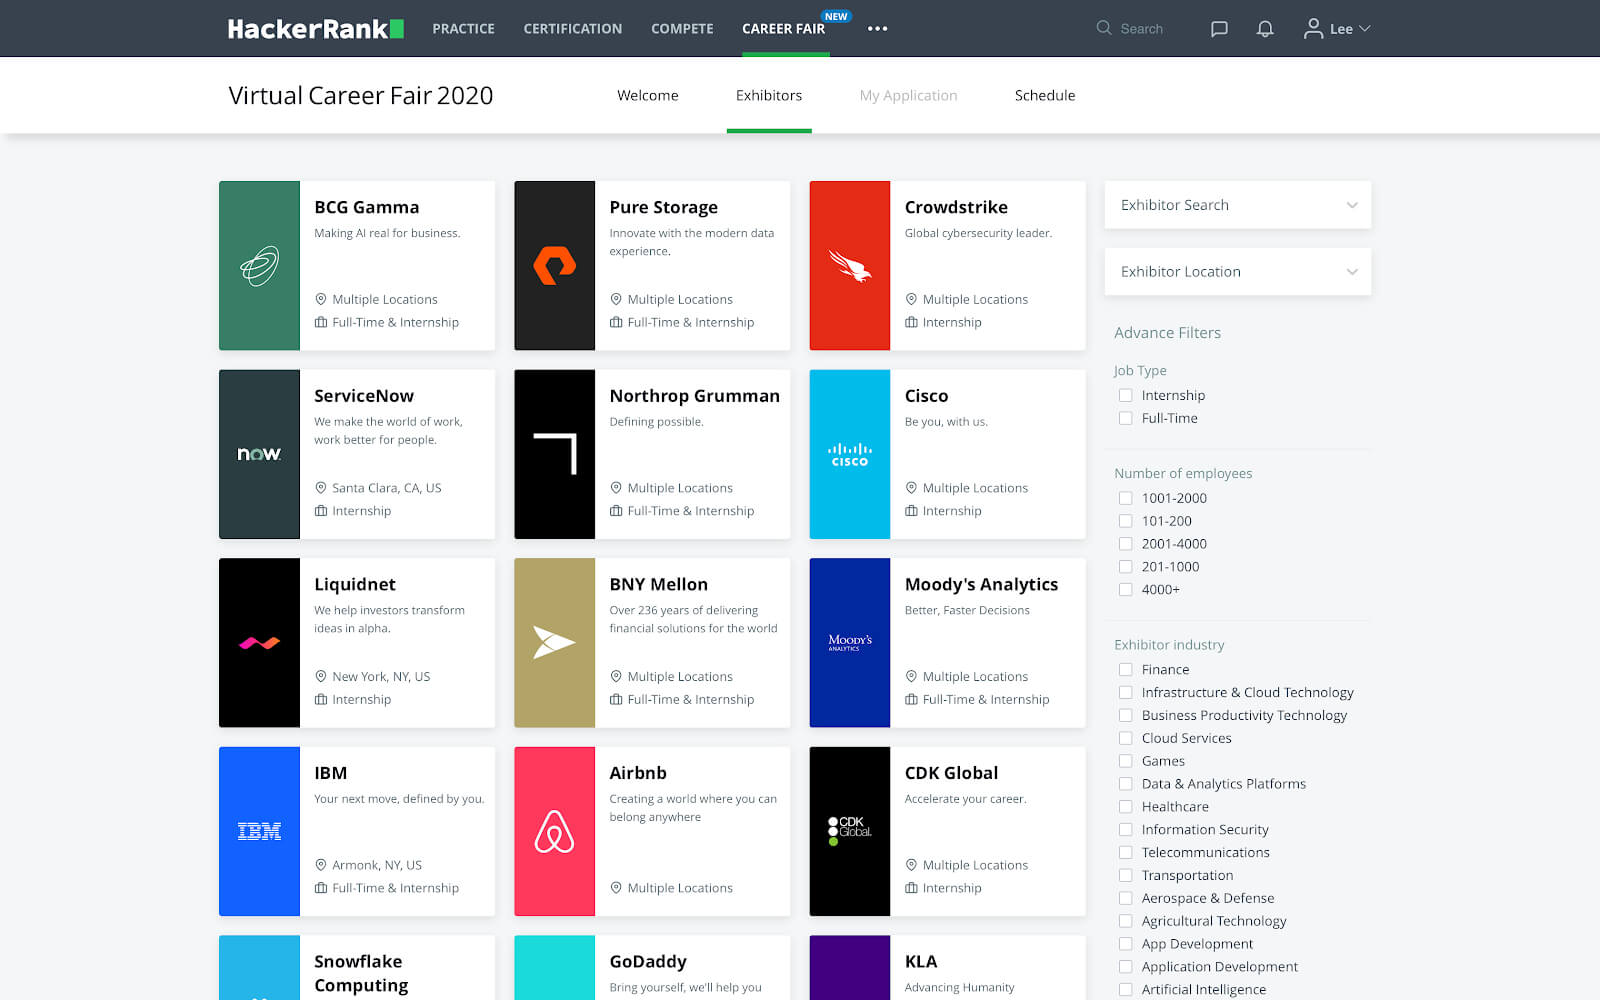Tick the 101-200 employees checkbox
The width and height of the screenshot is (1600, 1000).
point(1126,521)
